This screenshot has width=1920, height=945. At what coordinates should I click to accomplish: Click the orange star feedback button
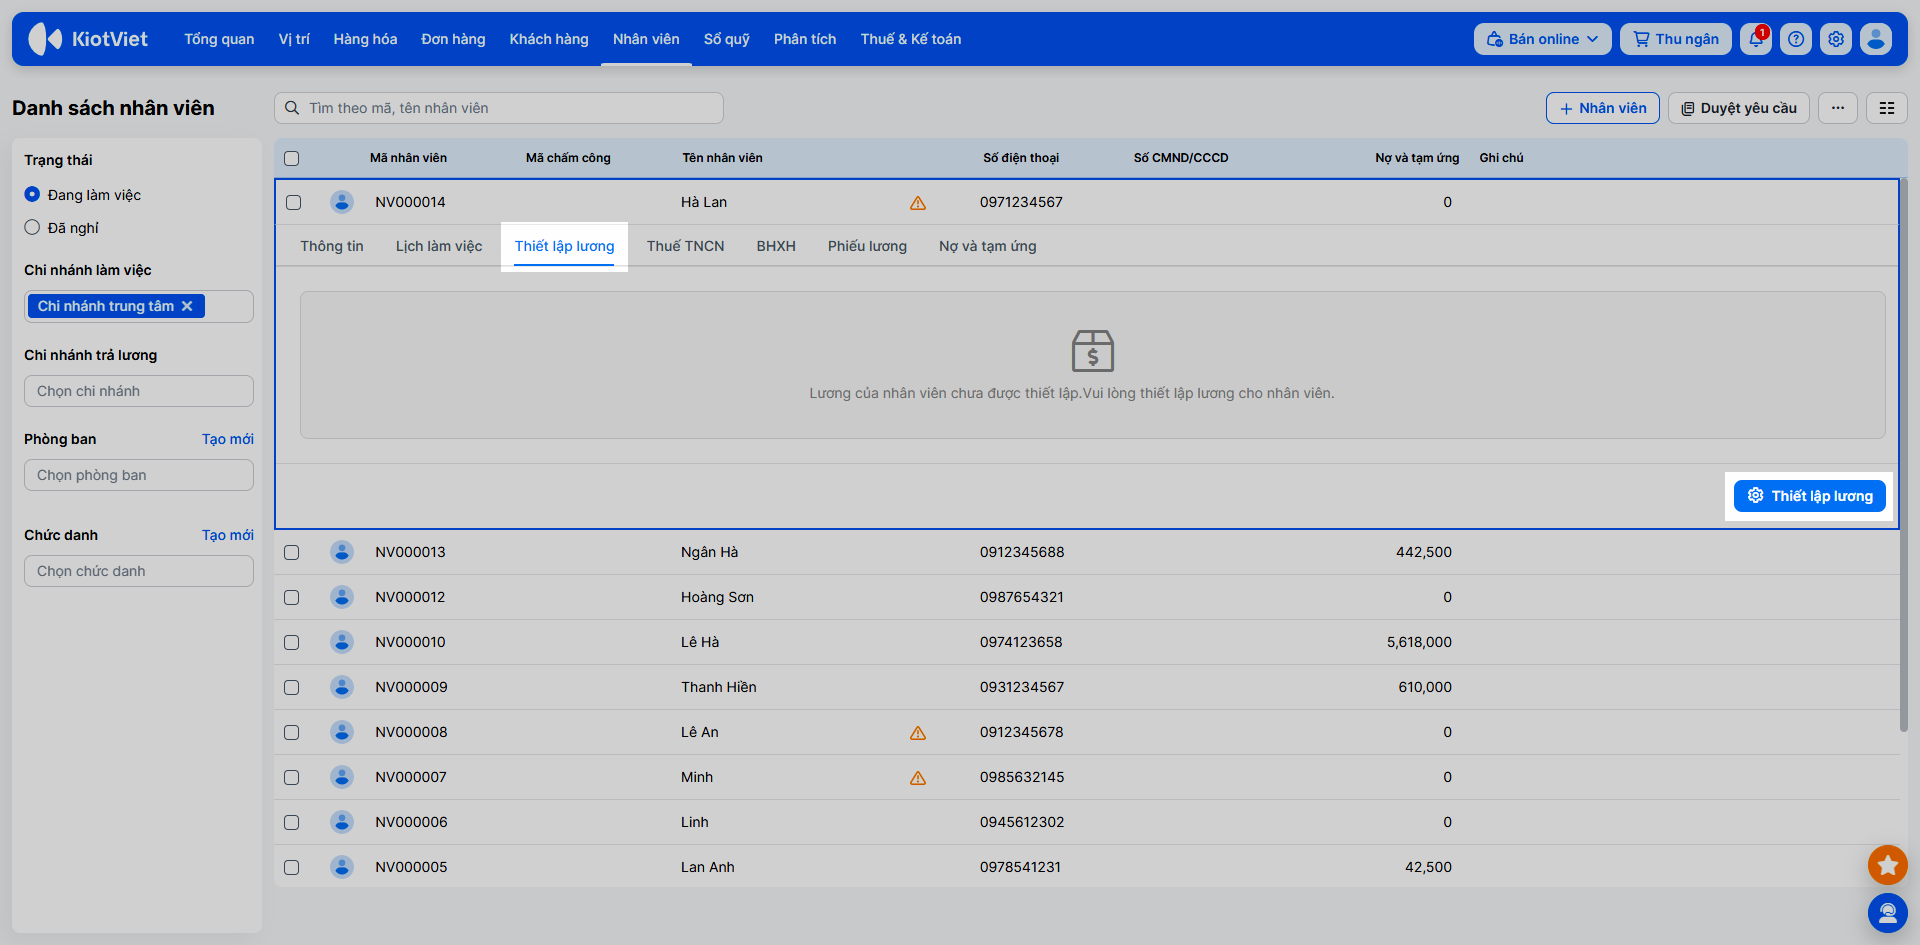pos(1887,865)
